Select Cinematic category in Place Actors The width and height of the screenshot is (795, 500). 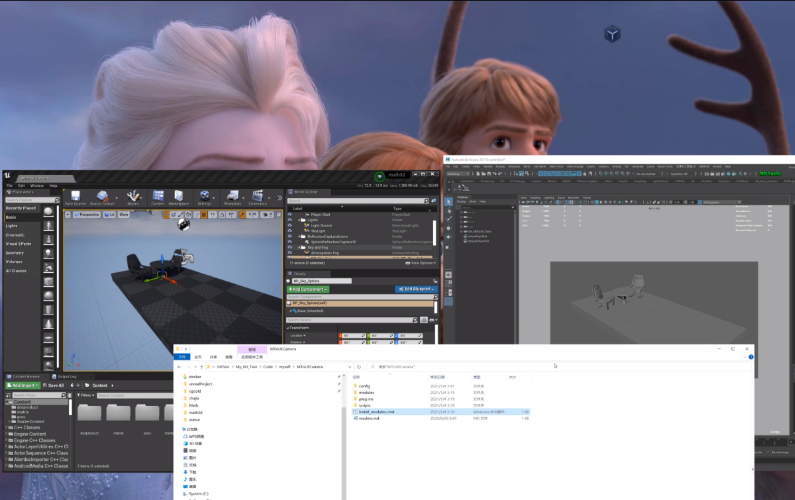[15, 235]
